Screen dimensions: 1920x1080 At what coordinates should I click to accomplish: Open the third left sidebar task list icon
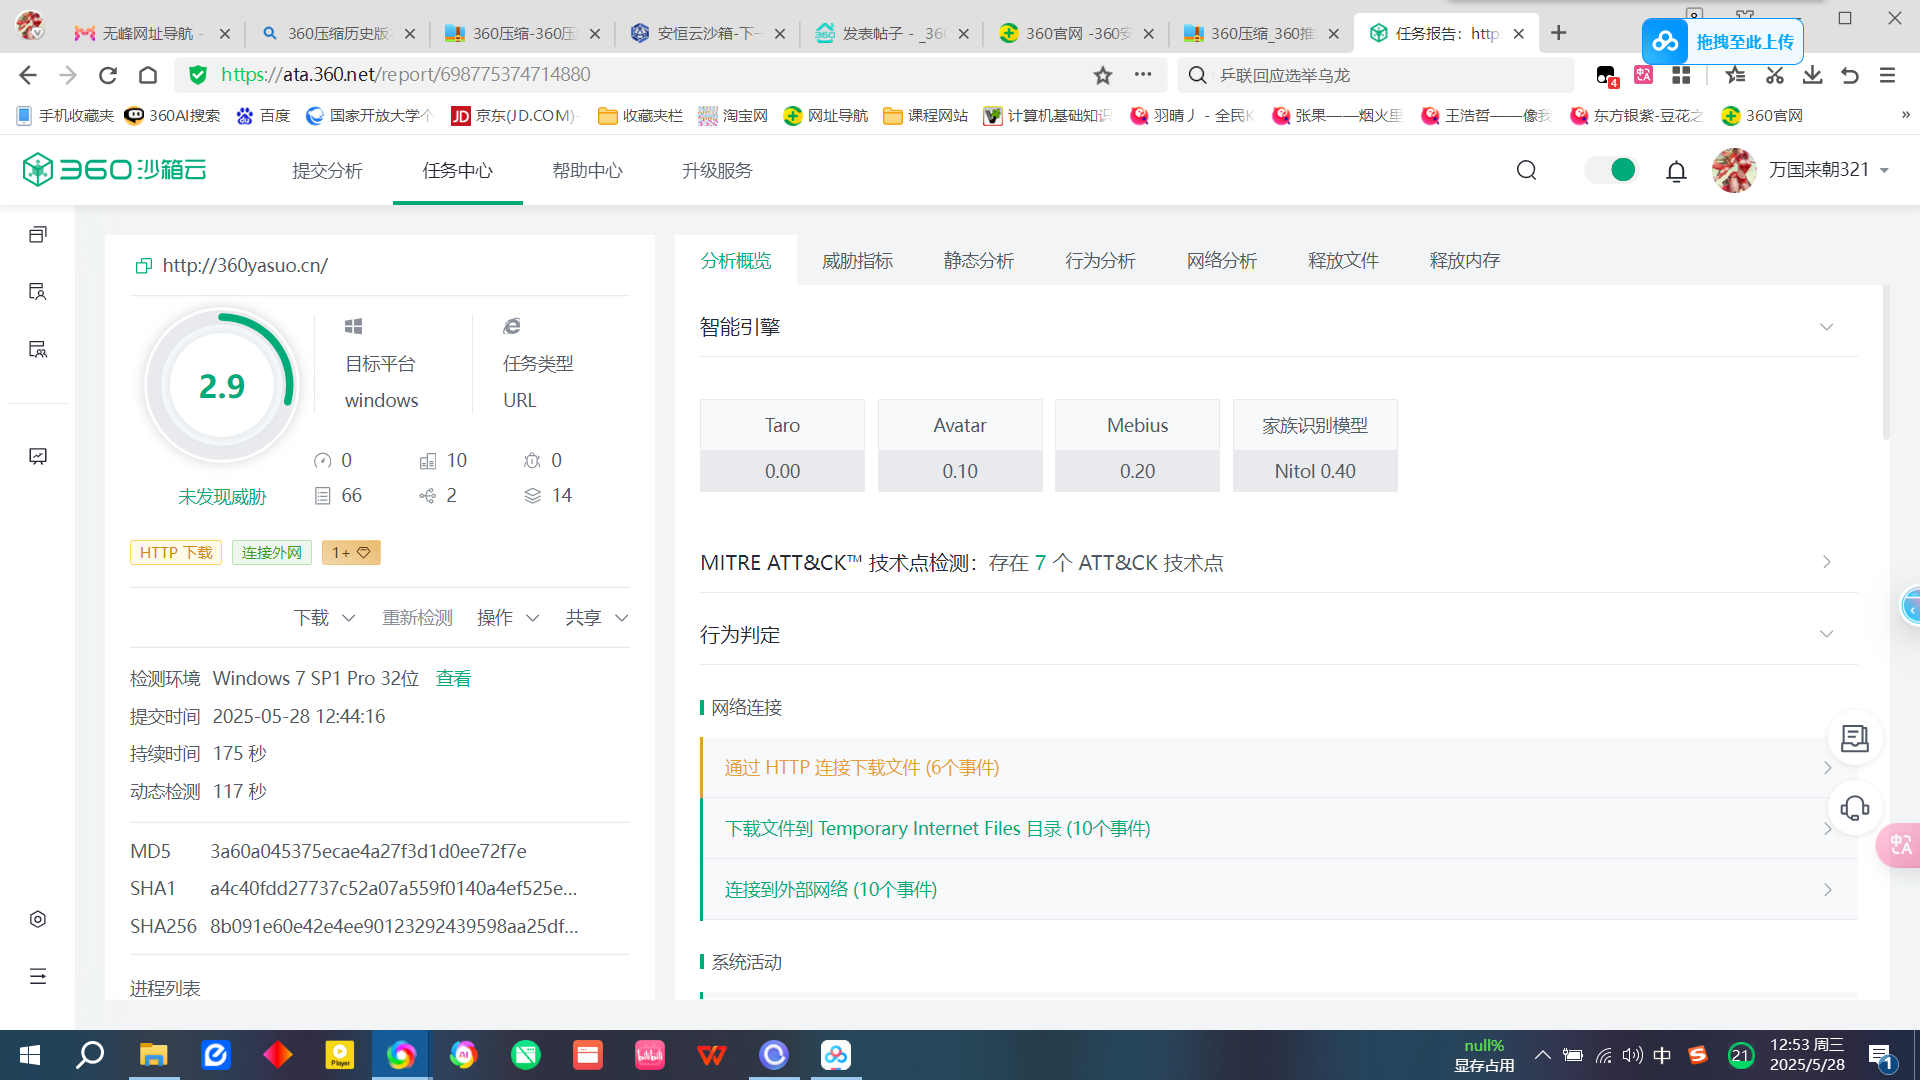click(x=38, y=349)
